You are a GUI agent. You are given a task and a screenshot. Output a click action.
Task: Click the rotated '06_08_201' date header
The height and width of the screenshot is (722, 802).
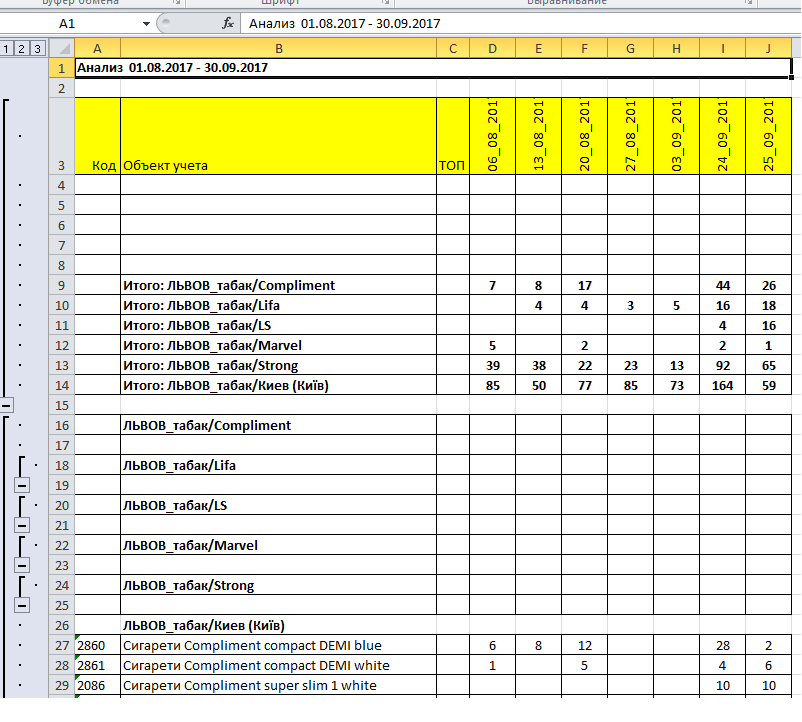click(492, 136)
